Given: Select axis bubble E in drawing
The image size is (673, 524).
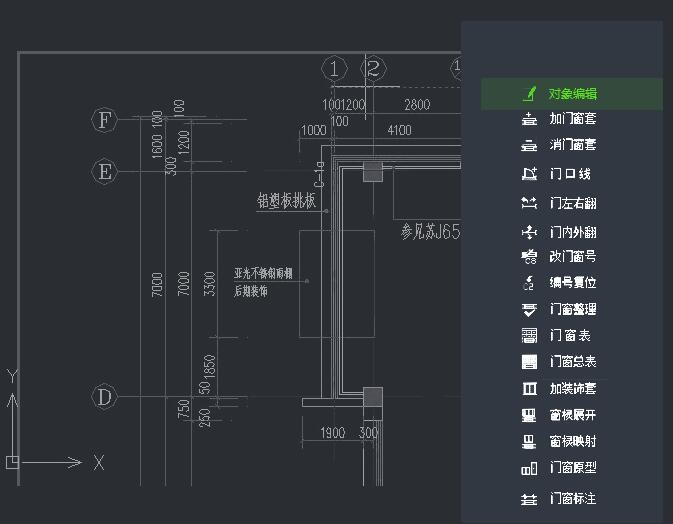Looking at the screenshot, I should (x=104, y=172).
